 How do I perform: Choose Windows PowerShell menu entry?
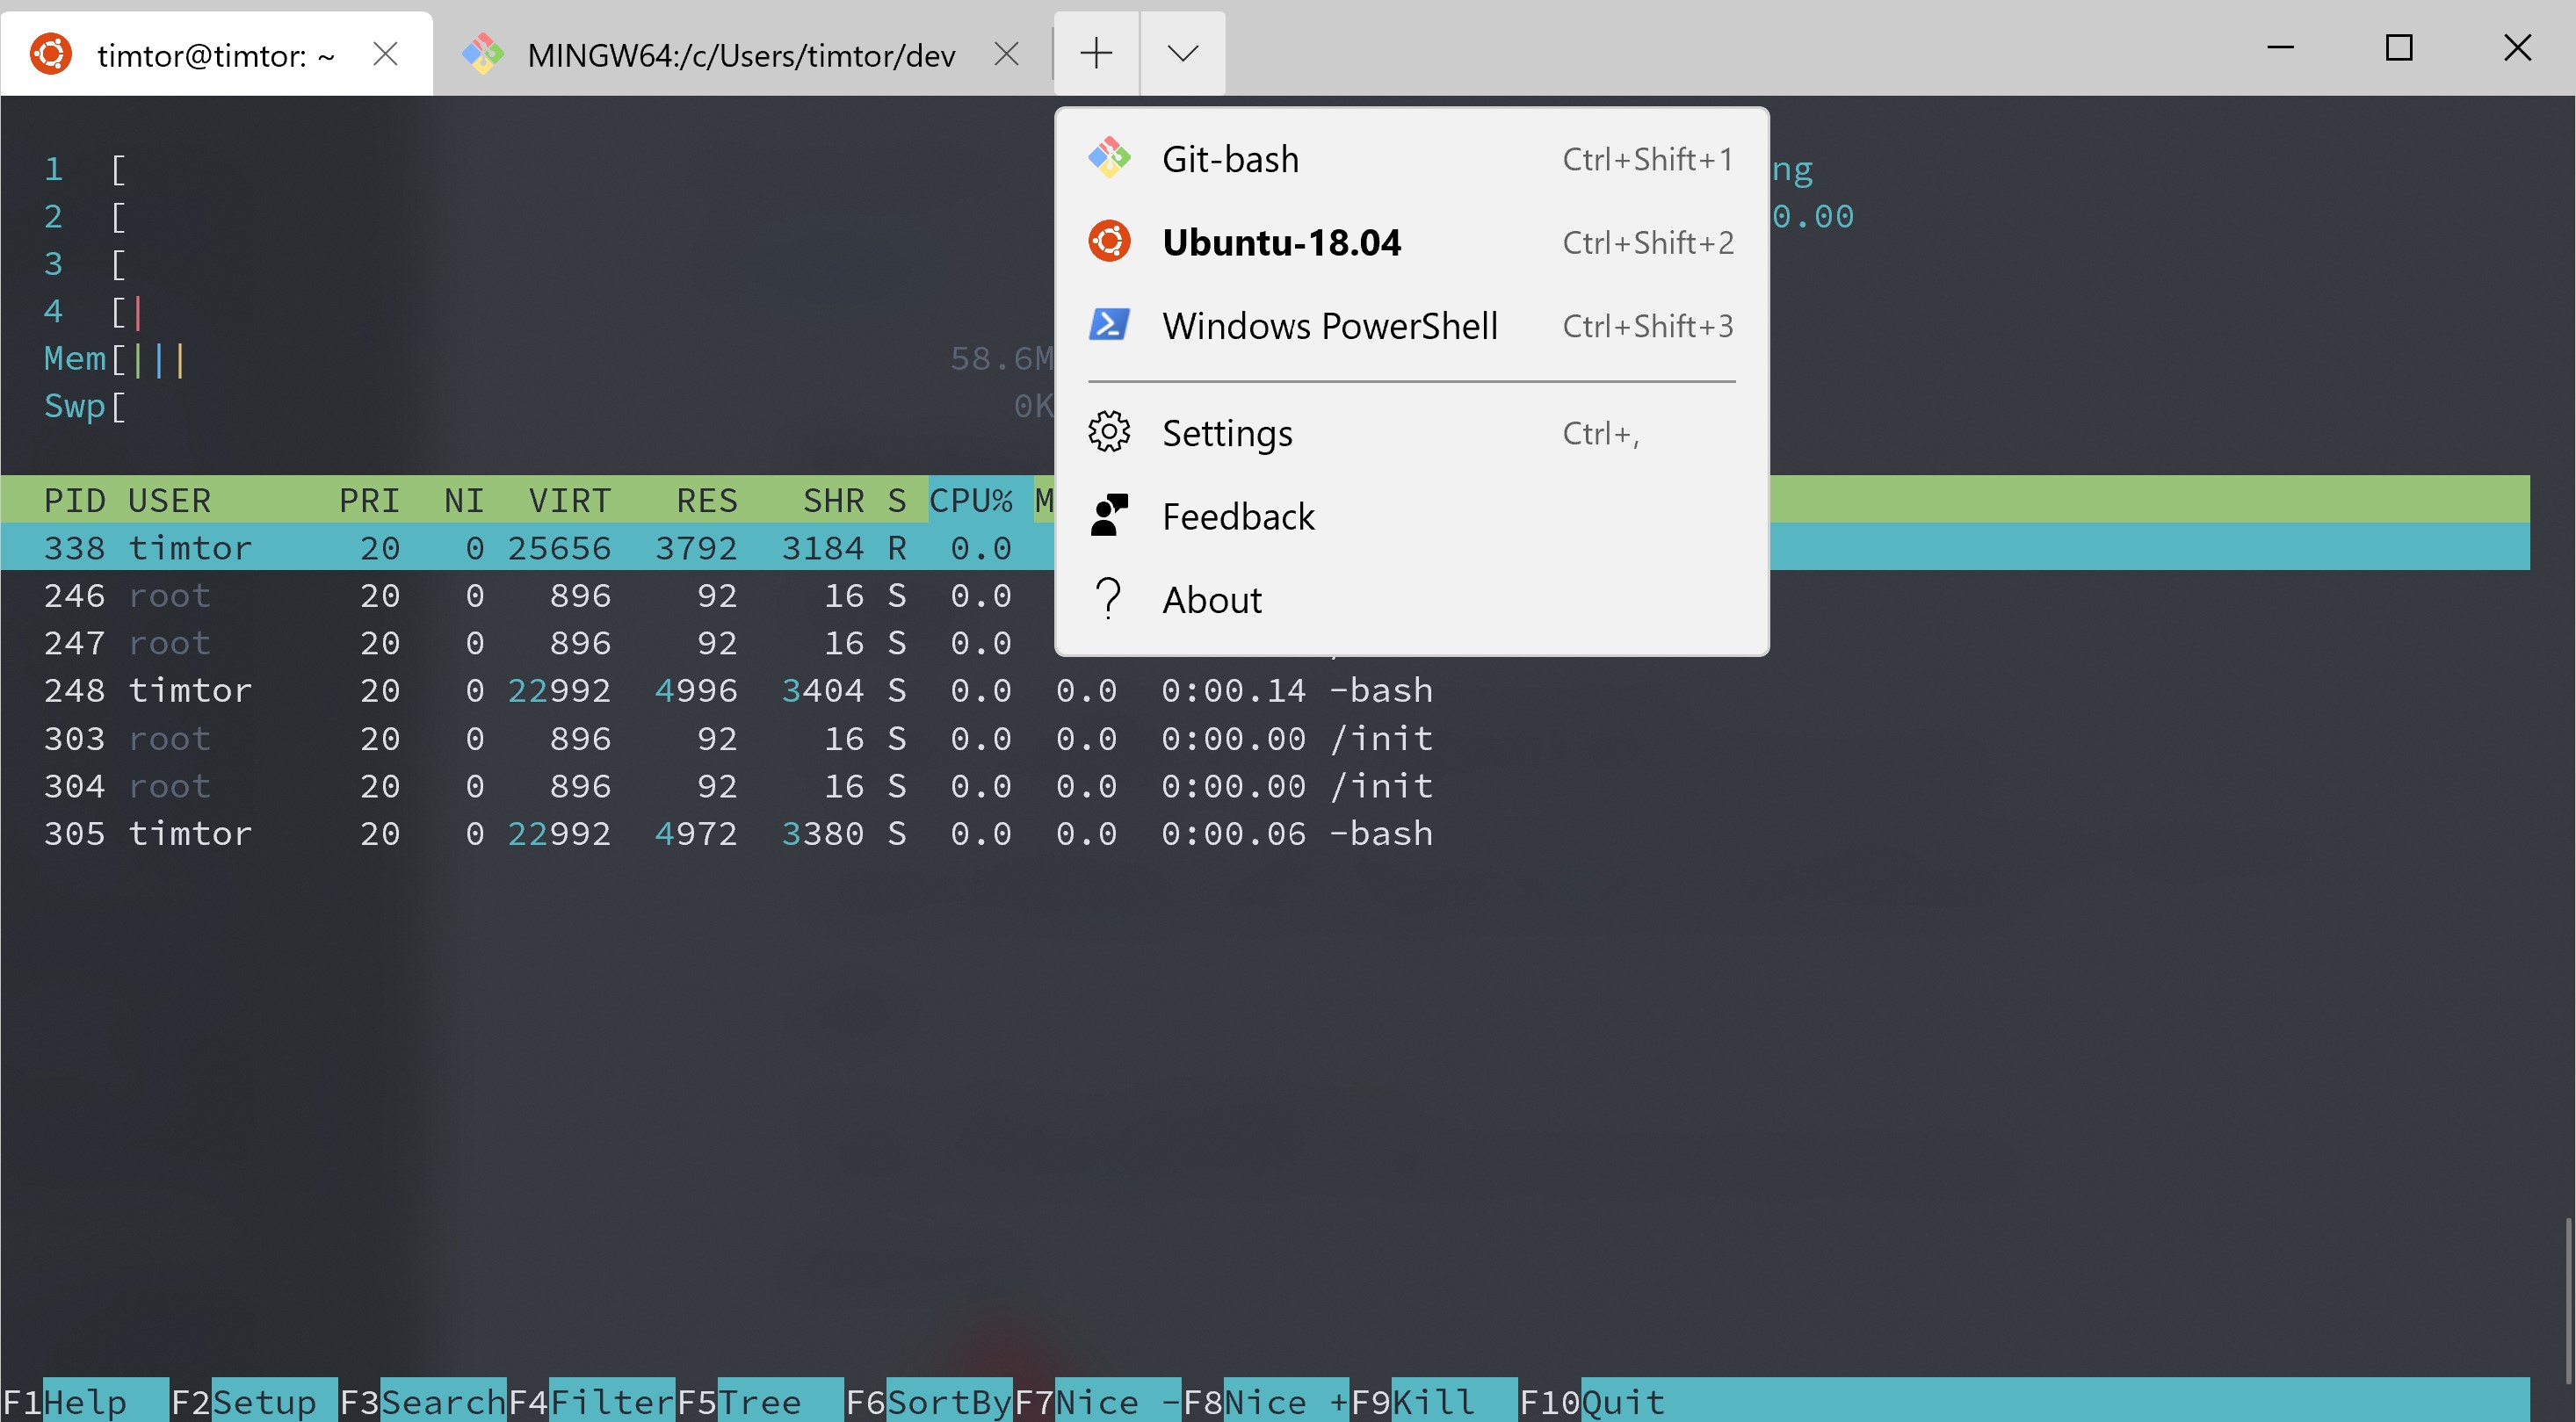pyautogui.click(x=1329, y=326)
